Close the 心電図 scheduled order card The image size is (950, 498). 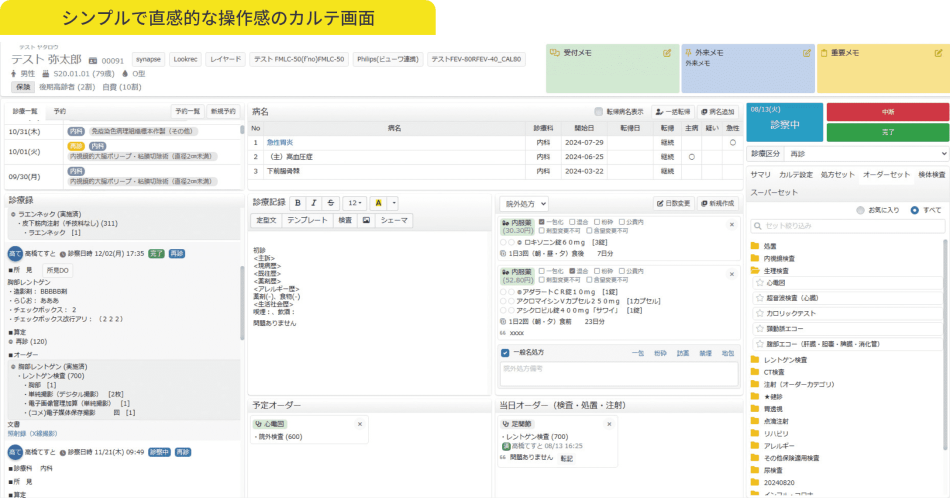pos(359,425)
